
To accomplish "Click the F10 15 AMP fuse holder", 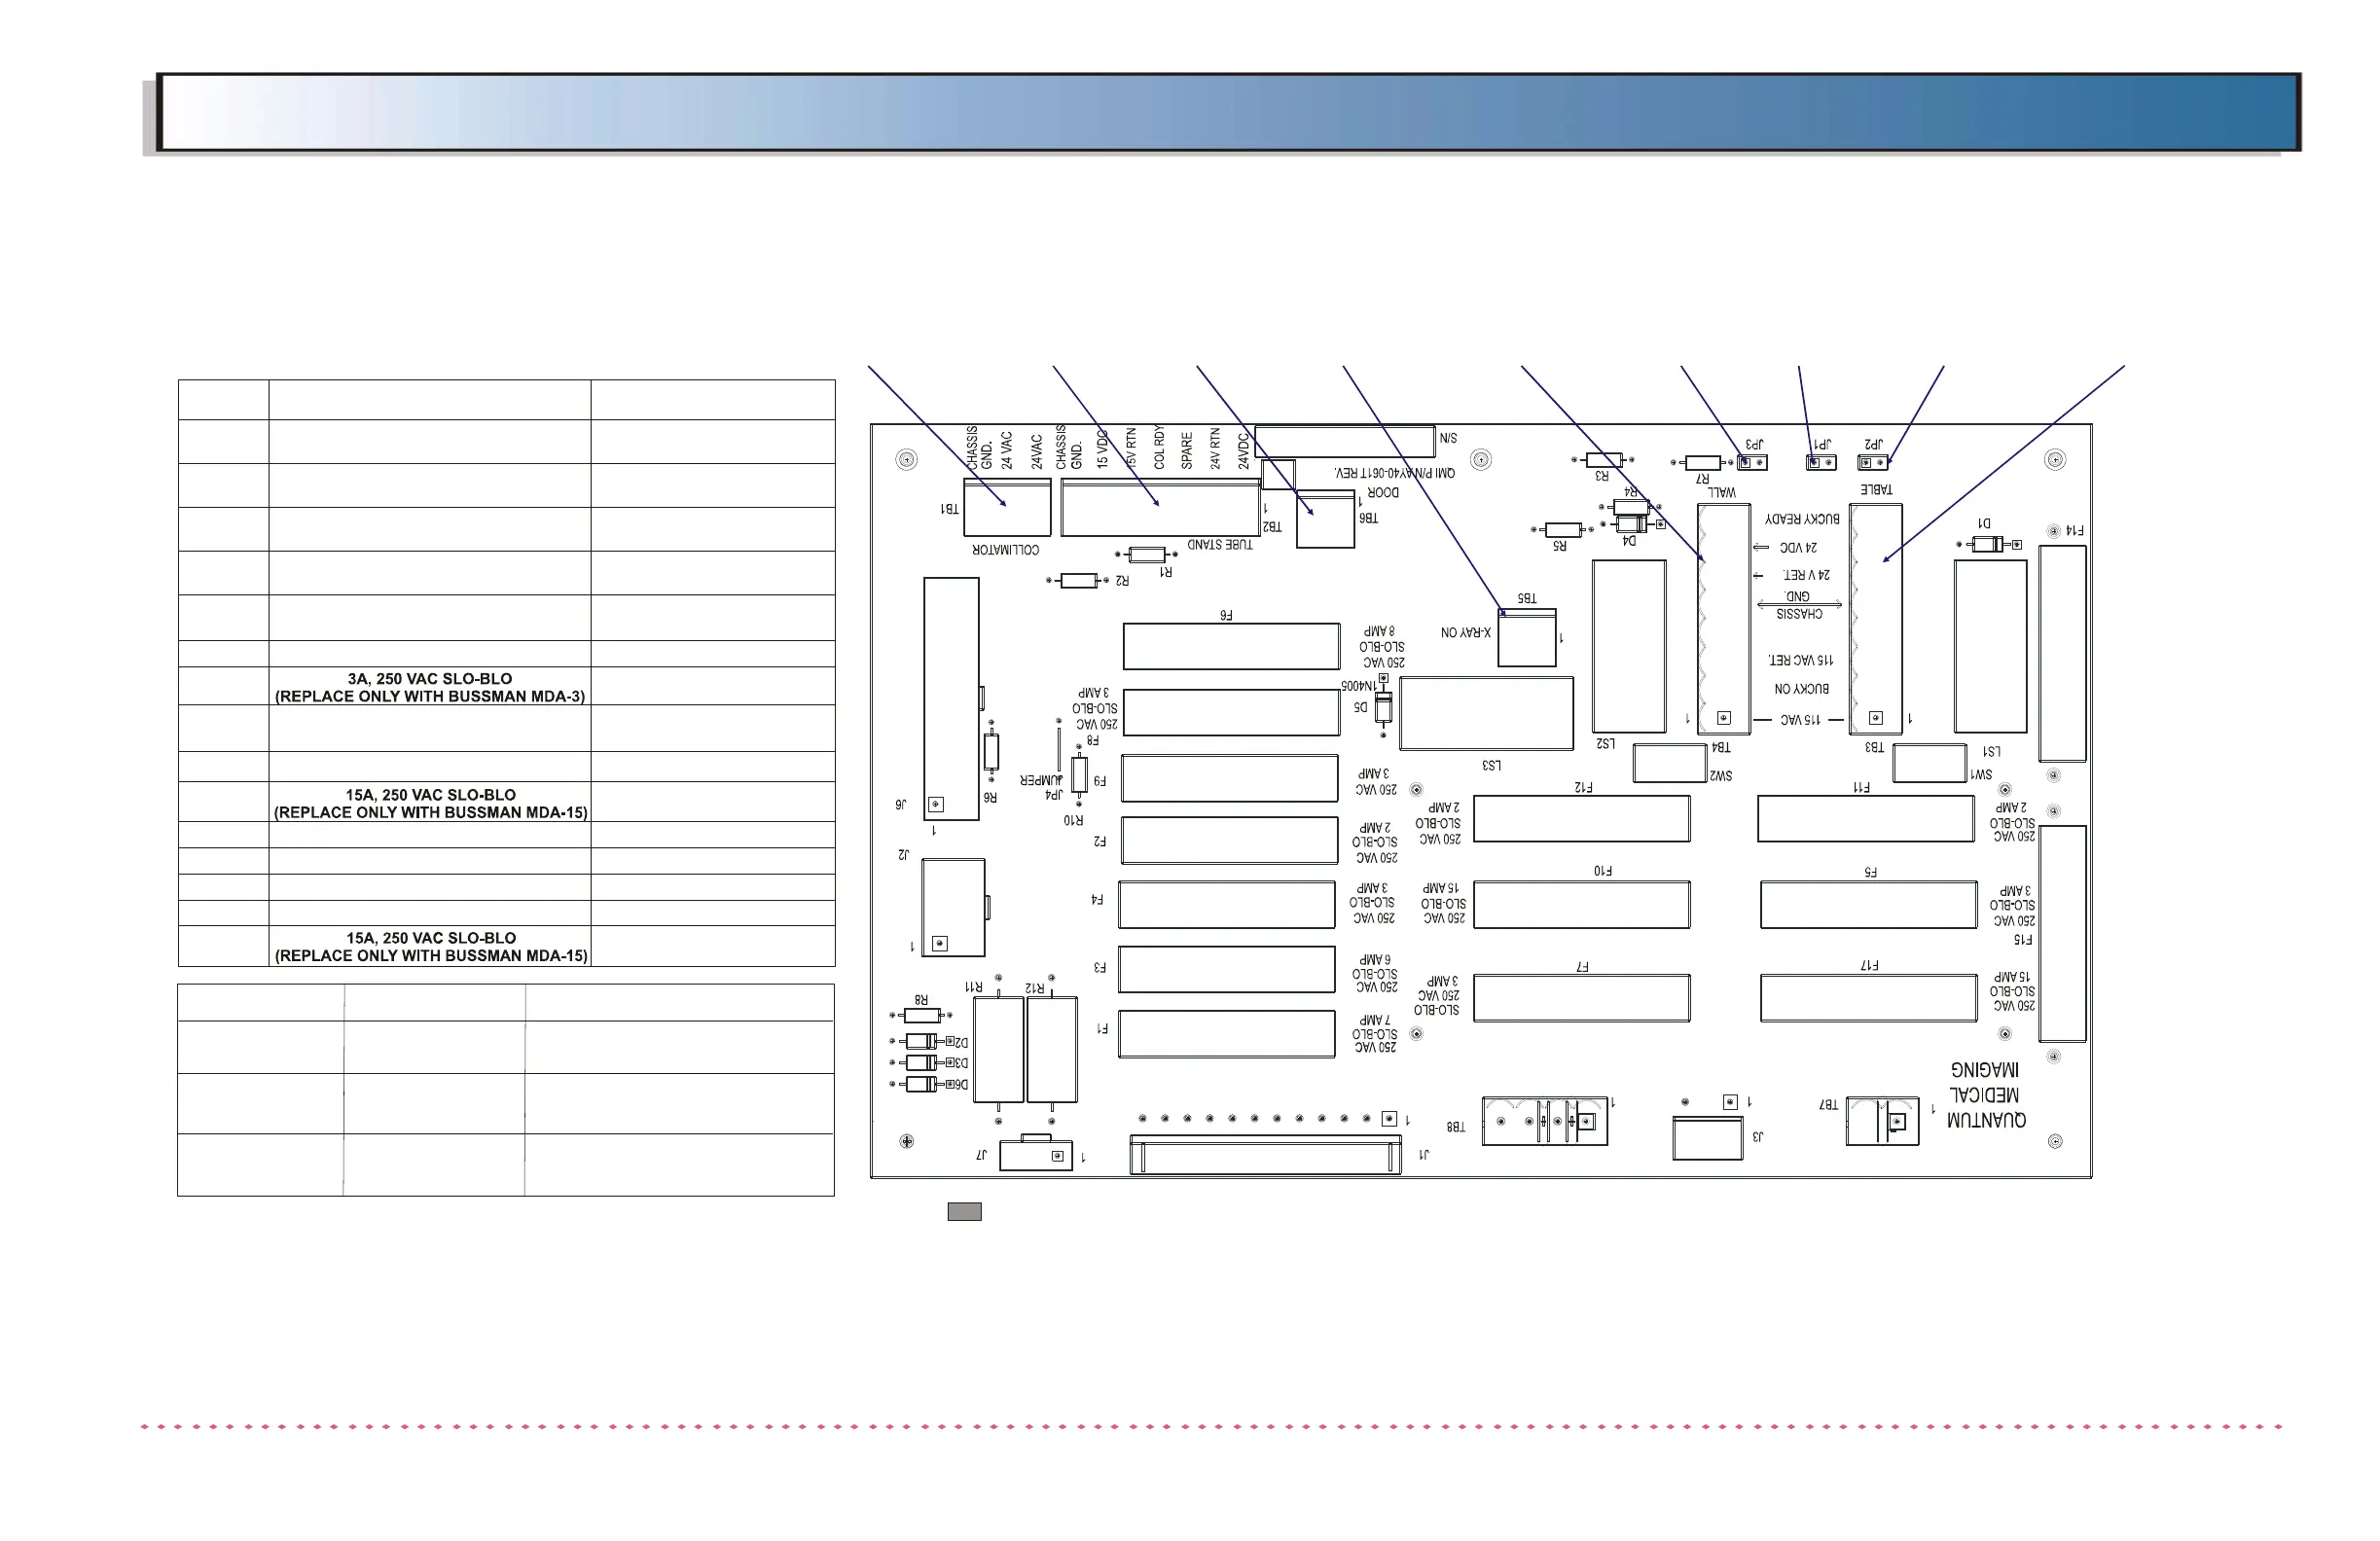I will point(1581,905).
